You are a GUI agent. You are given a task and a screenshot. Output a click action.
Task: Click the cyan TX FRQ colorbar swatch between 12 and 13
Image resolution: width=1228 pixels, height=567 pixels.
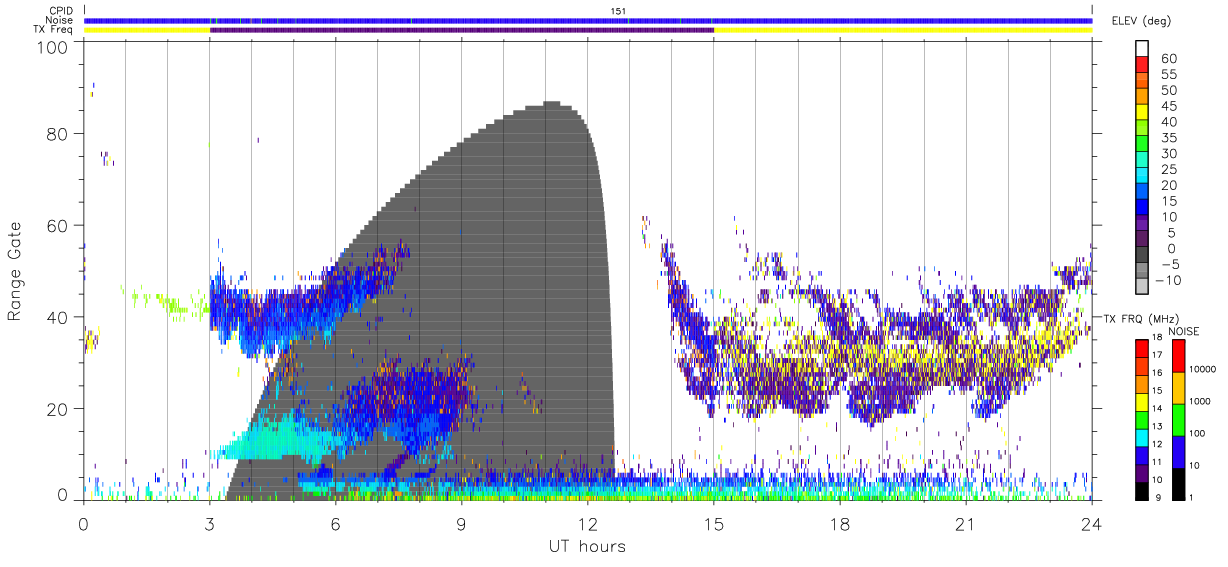(1143, 437)
